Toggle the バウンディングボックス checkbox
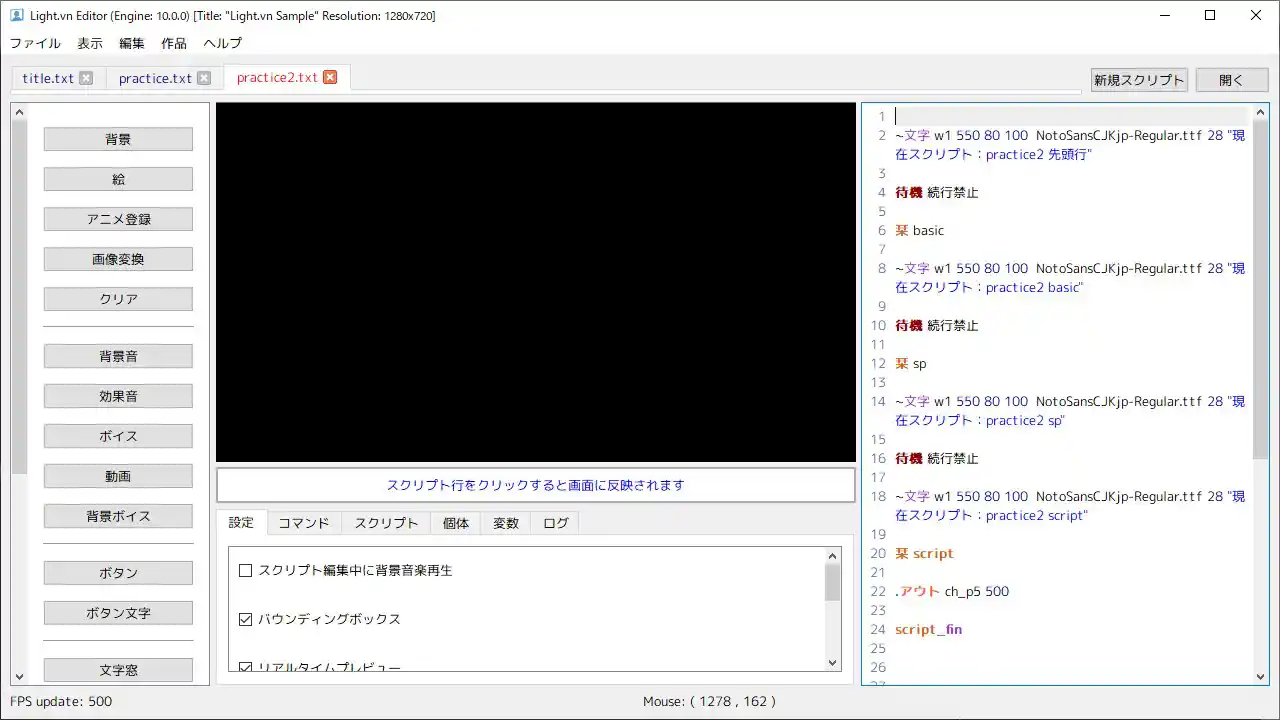1280x720 pixels. (245, 619)
